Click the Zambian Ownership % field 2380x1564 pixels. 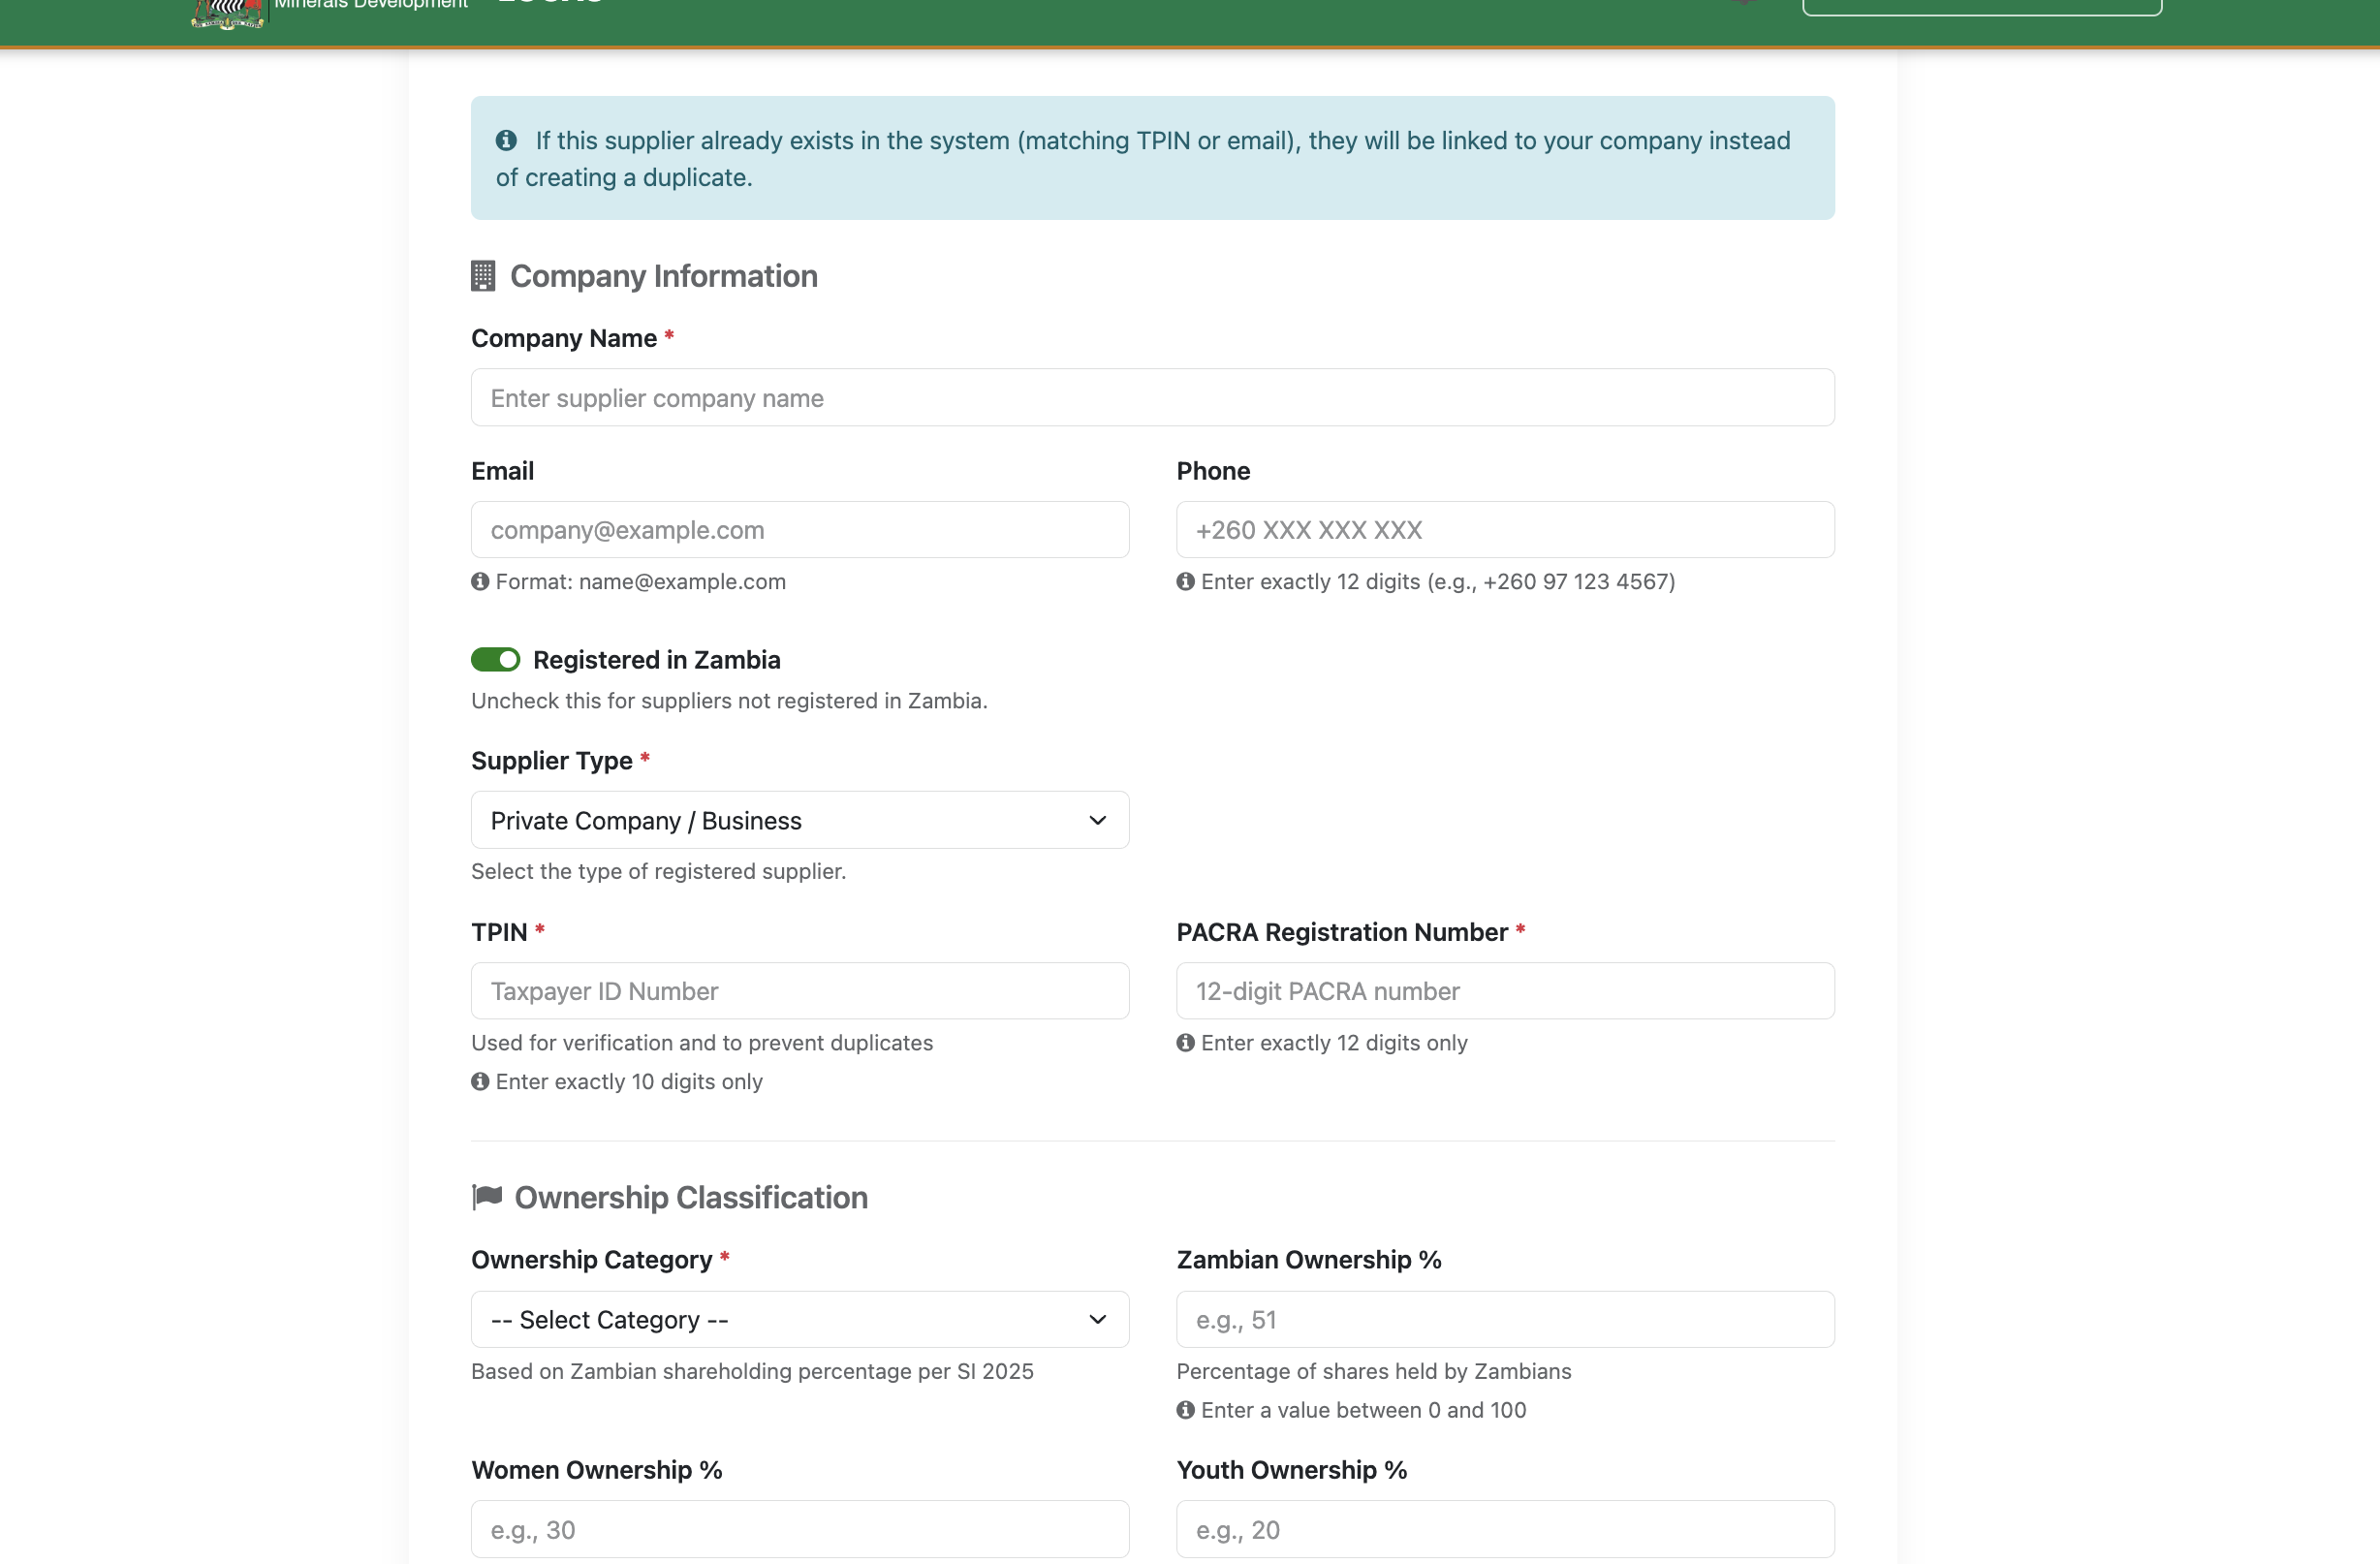tap(1505, 1320)
